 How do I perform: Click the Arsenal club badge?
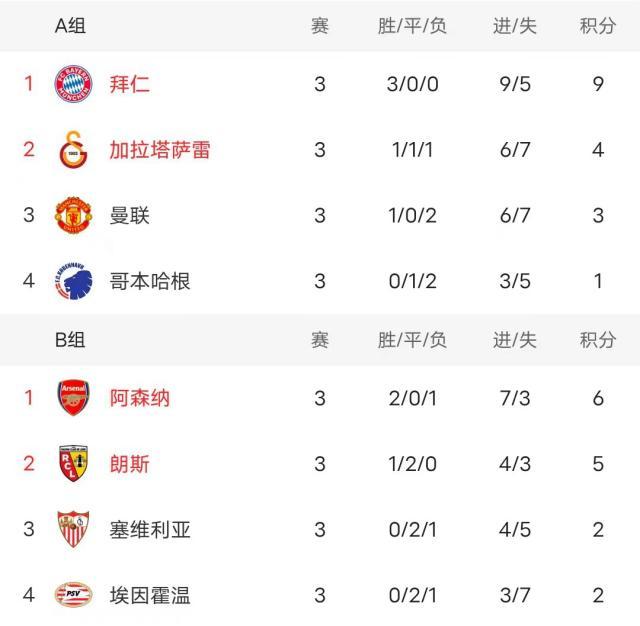coord(76,398)
